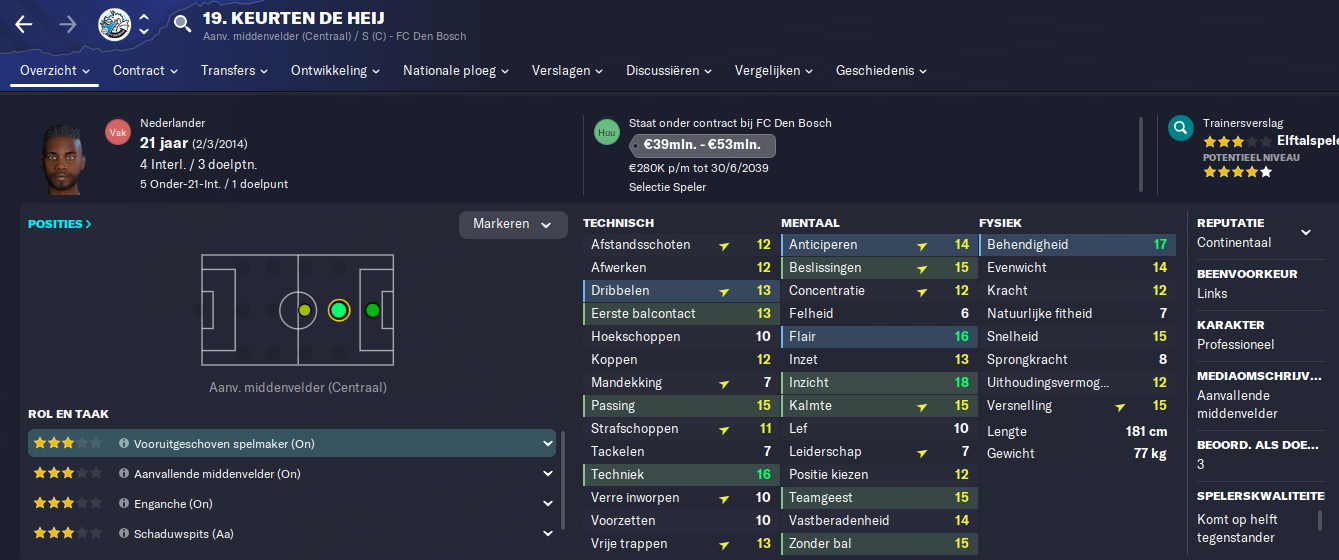Viewport: 1339px width, 560px height.
Task: Open the Transfers menu tab
Action: click(x=234, y=71)
